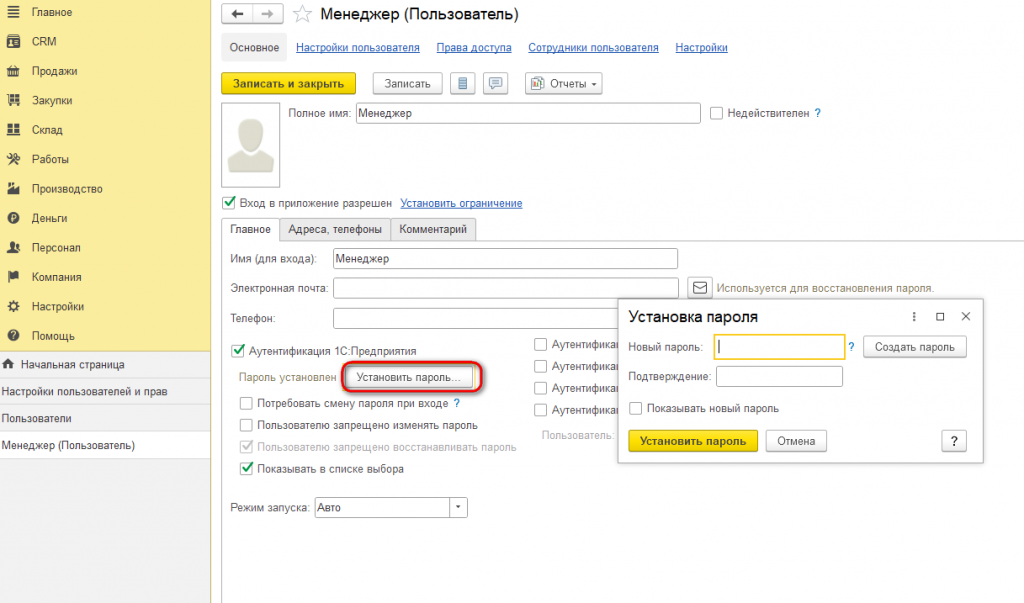Click the Деньги coin icon

pos(13,218)
